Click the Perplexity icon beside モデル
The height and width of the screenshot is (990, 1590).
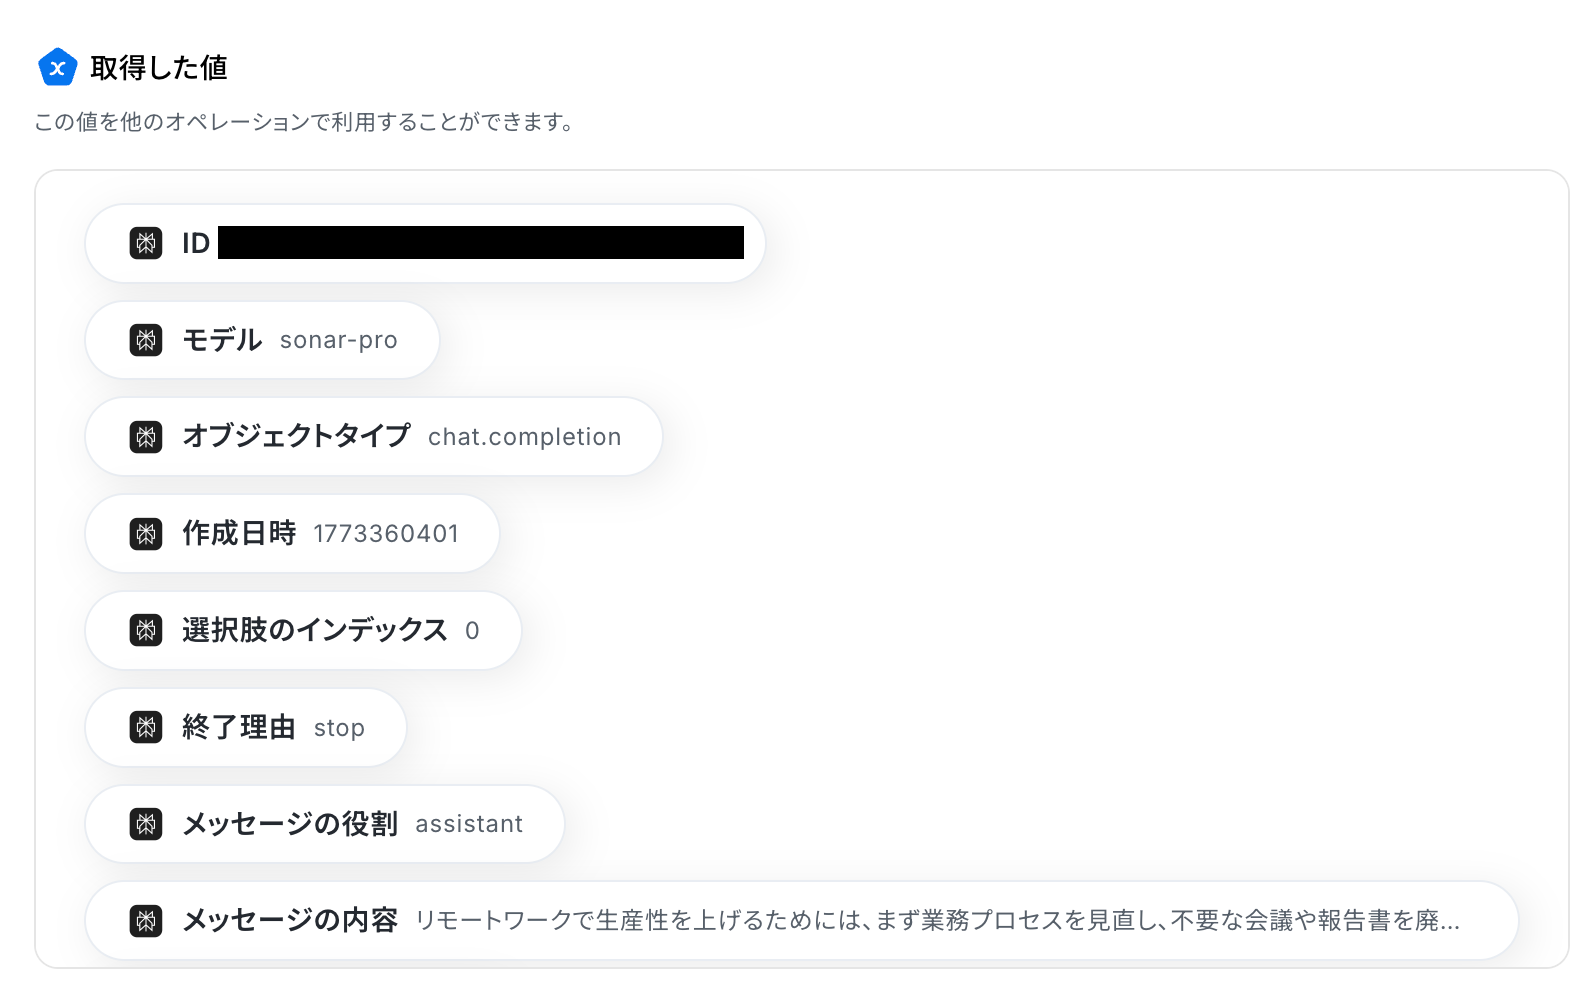(x=146, y=340)
